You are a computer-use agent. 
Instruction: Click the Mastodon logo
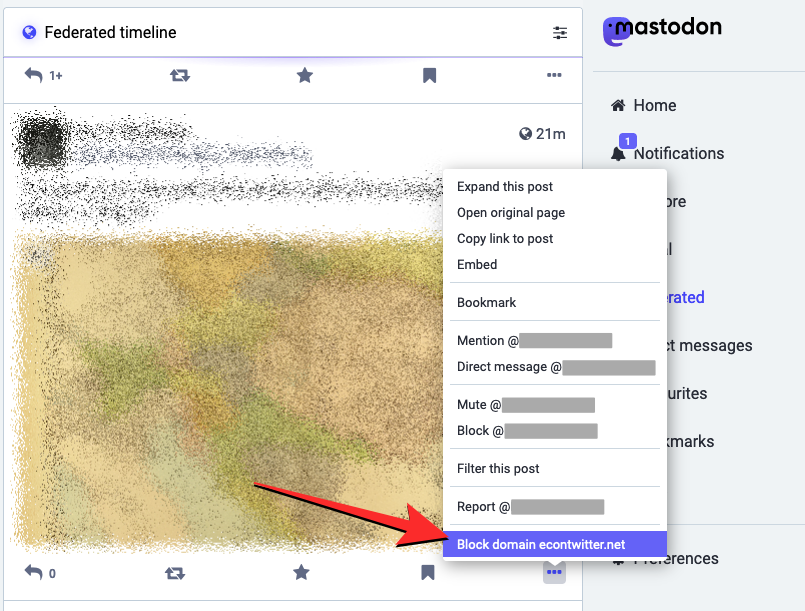(x=662, y=30)
